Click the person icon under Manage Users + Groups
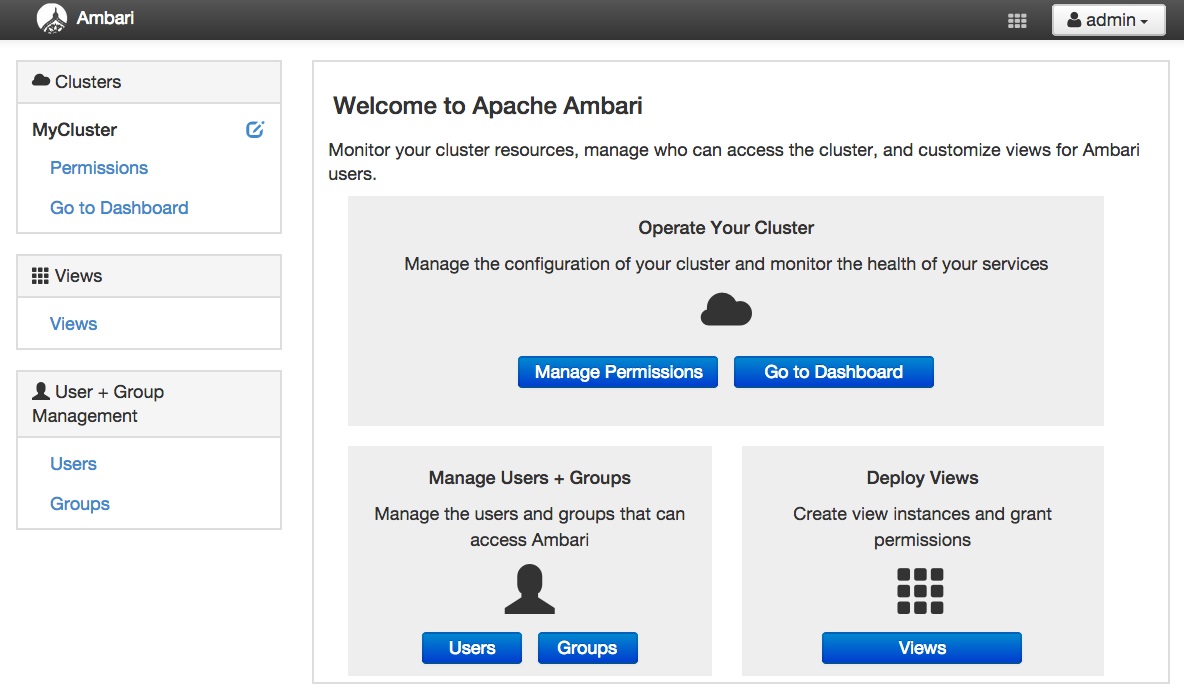Viewport: 1184px width, 694px height. point(529,590)
